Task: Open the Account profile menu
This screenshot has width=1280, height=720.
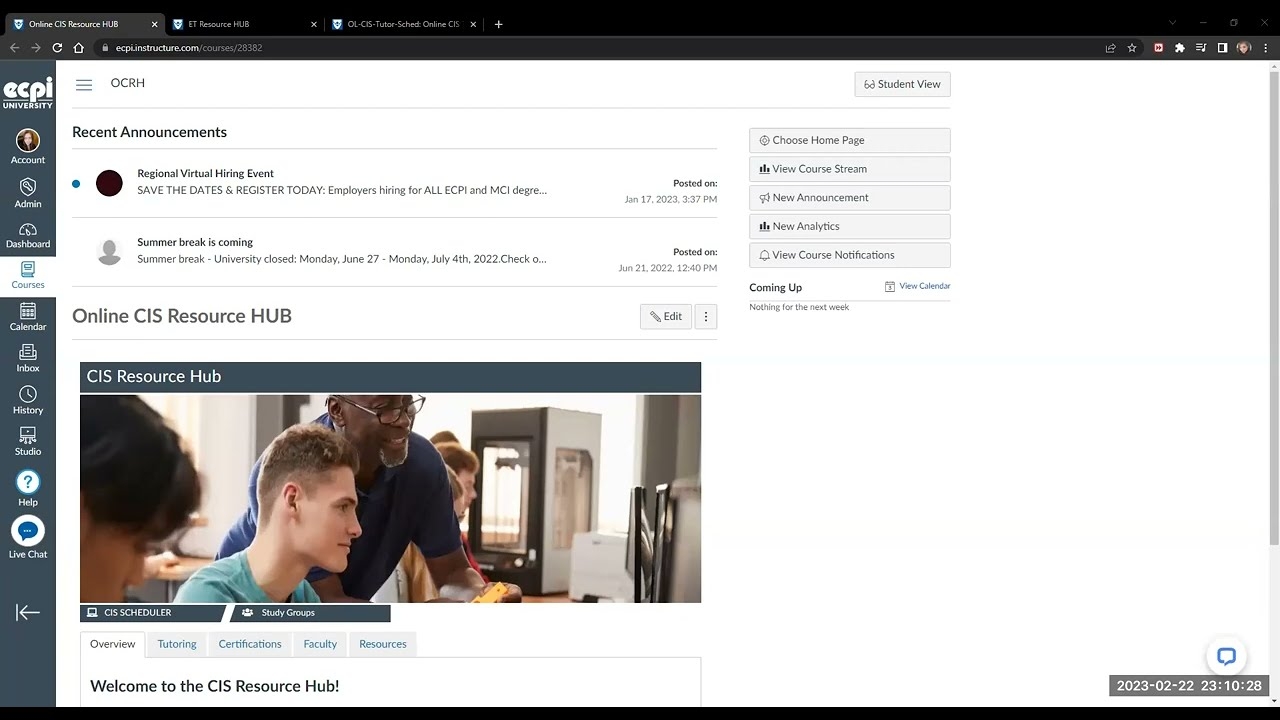Action: coord(28,146)
